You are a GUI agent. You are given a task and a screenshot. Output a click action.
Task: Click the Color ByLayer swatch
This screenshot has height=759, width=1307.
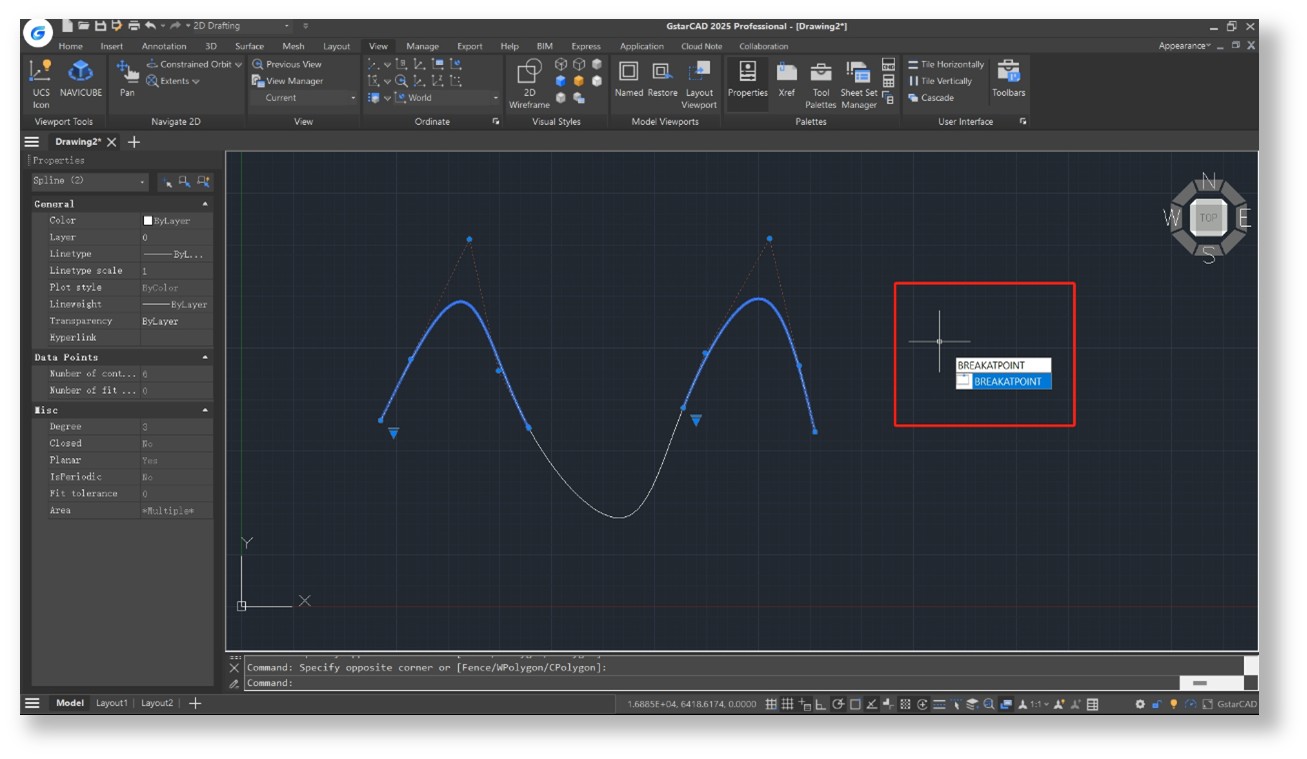pos(148,220)
